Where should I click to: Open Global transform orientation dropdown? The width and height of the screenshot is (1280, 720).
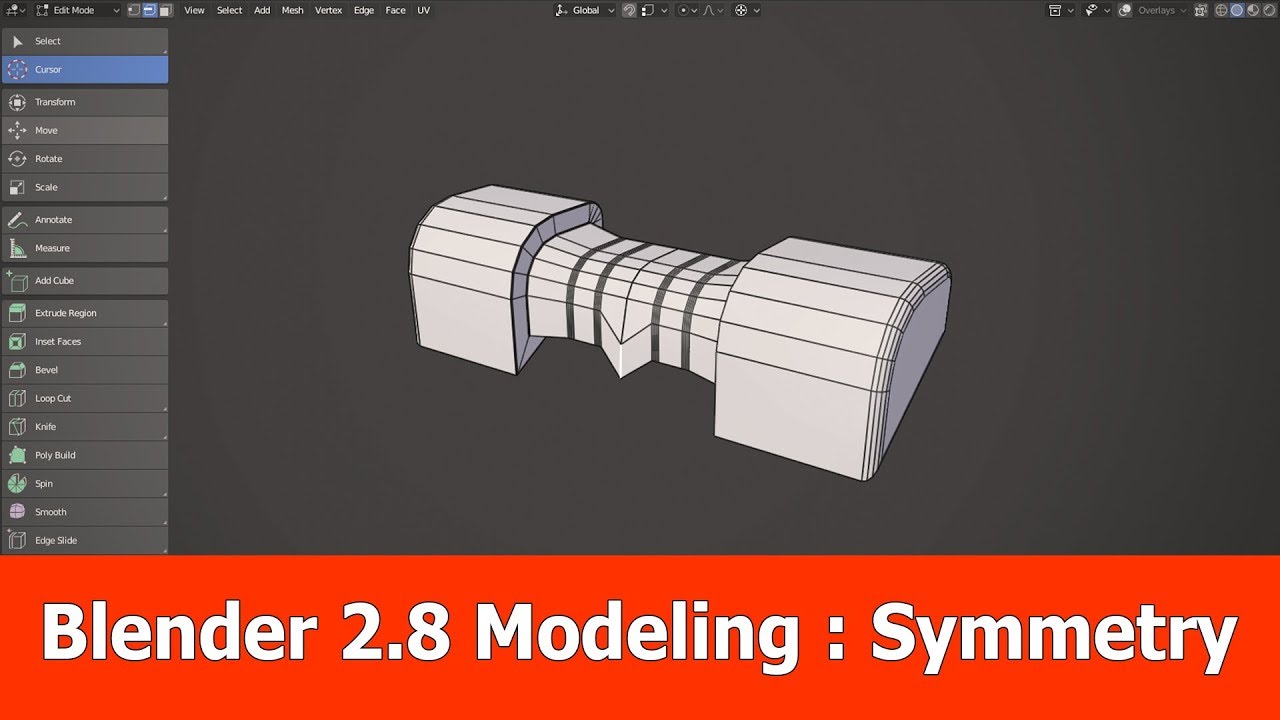[x=585, y=10]
